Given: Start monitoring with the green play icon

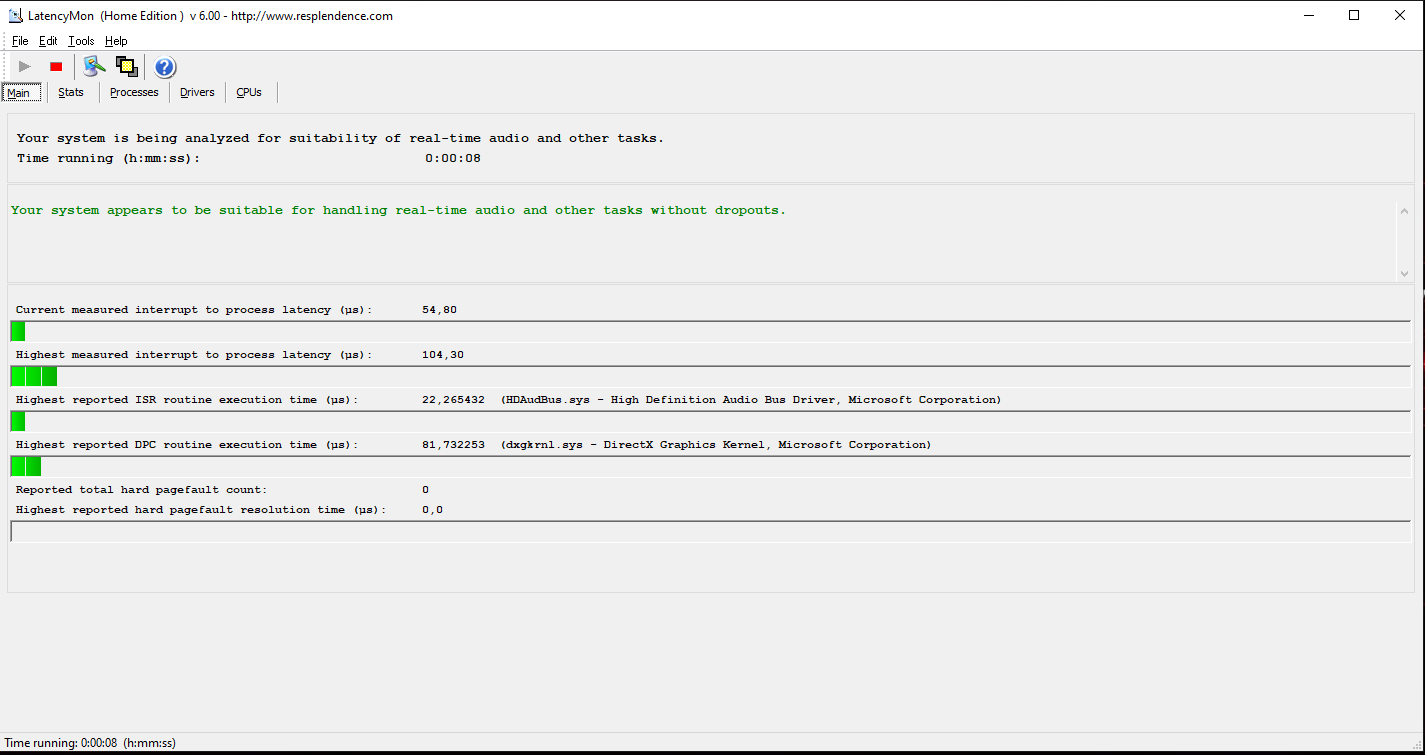Looking at the screenshot, I should coord(25,67).
